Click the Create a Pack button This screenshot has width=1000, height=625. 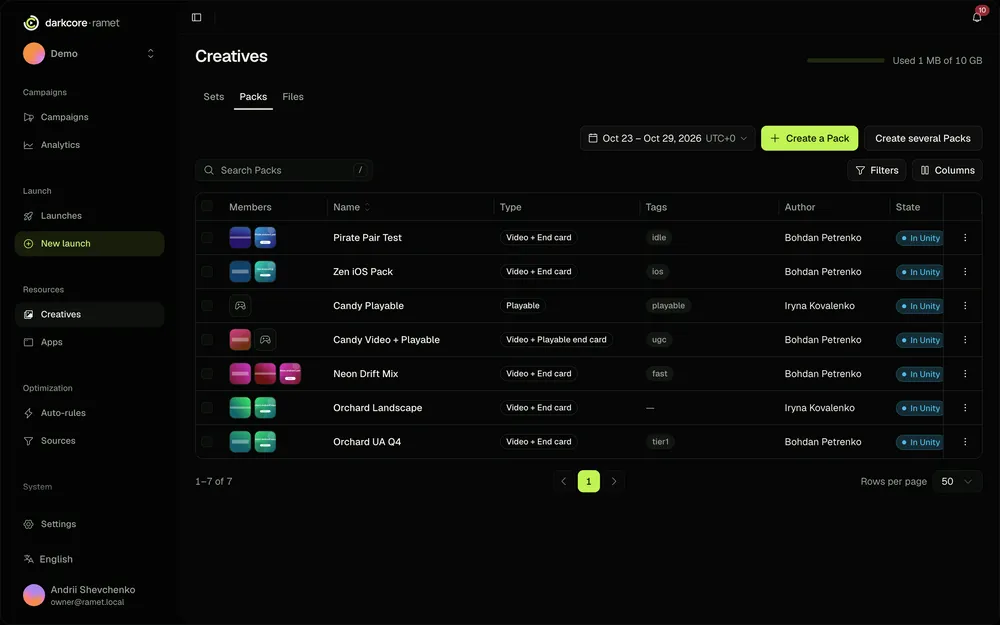click(809, 138)
